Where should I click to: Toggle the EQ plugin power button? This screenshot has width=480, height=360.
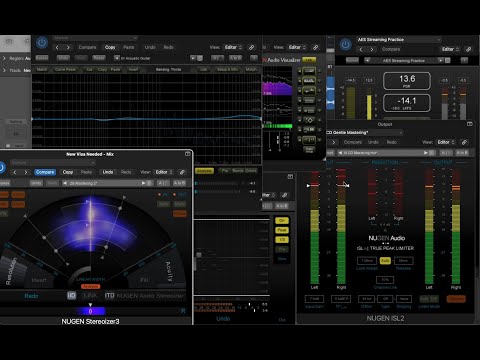click(42, 42)
